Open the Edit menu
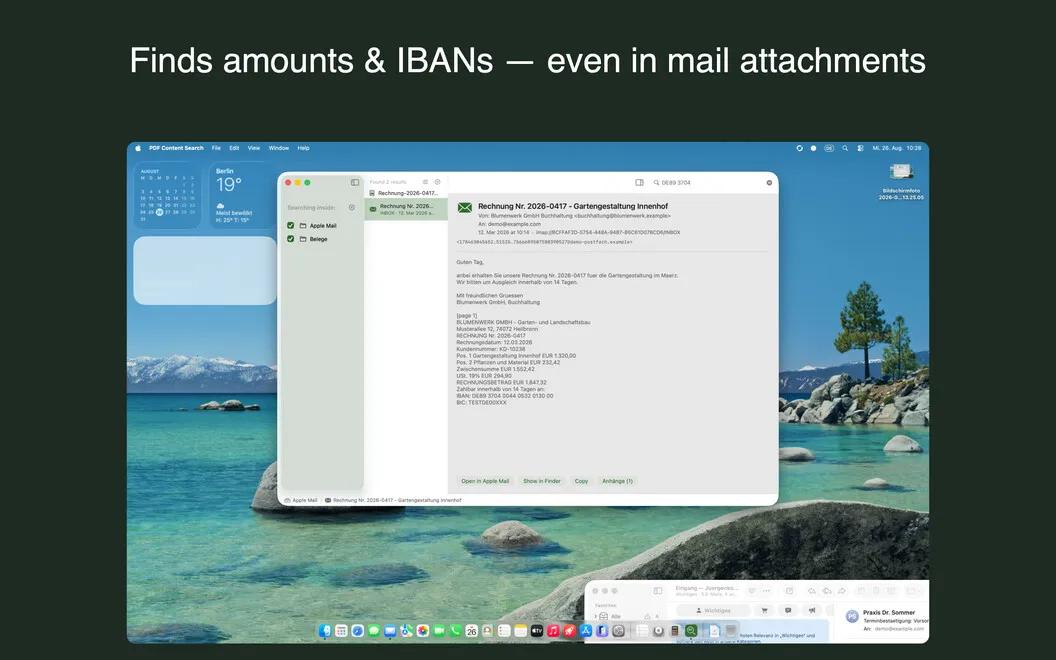 [x=234, y=148]
